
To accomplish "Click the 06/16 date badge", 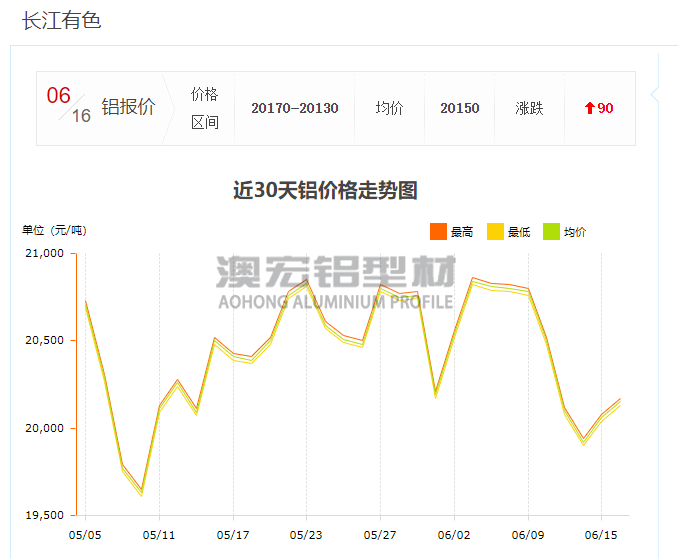I will point(68,105).
